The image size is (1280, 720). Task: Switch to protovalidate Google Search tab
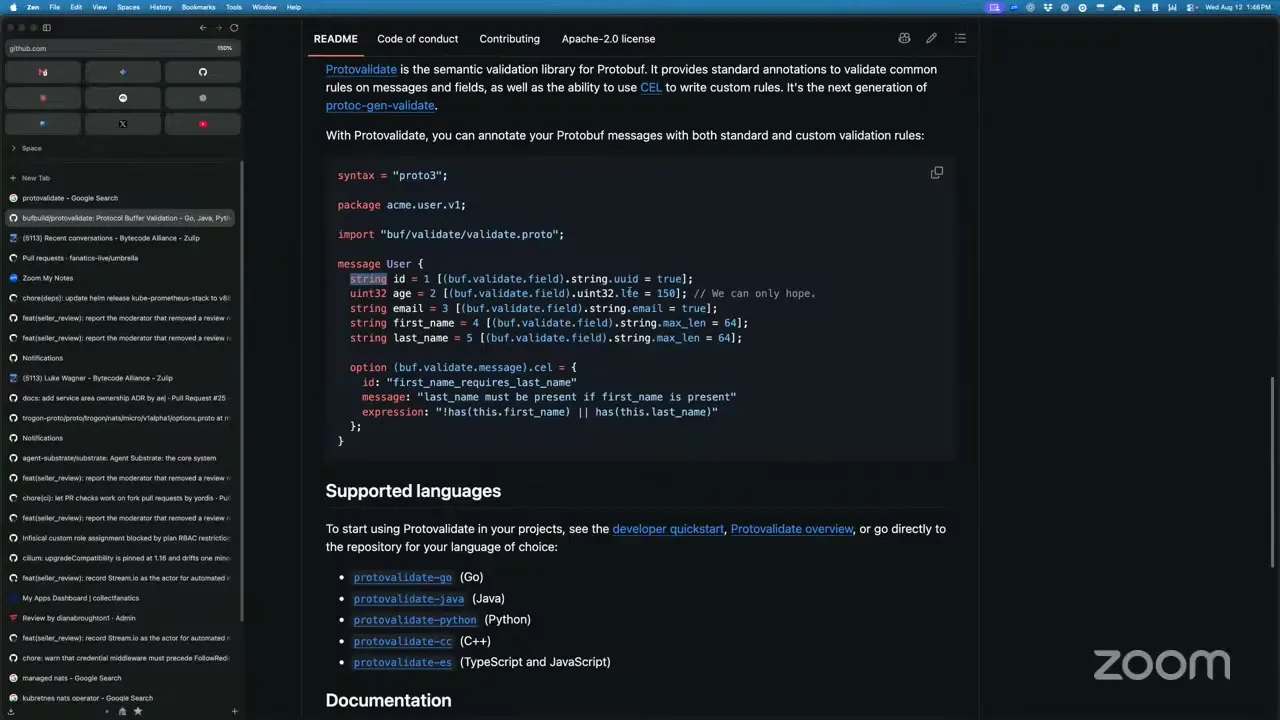(x=120, y=198)
